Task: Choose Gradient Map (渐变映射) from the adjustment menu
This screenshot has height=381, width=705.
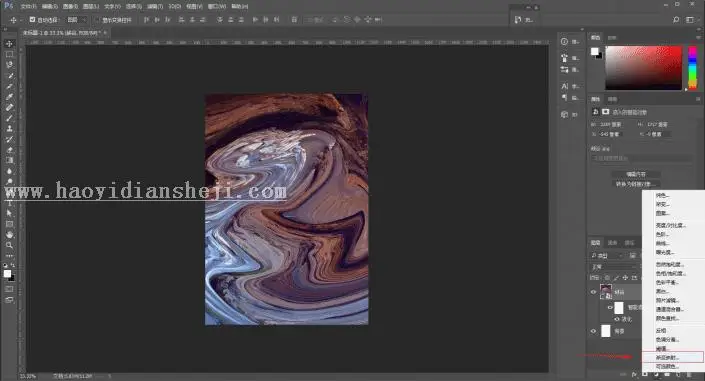Action: 672,358
